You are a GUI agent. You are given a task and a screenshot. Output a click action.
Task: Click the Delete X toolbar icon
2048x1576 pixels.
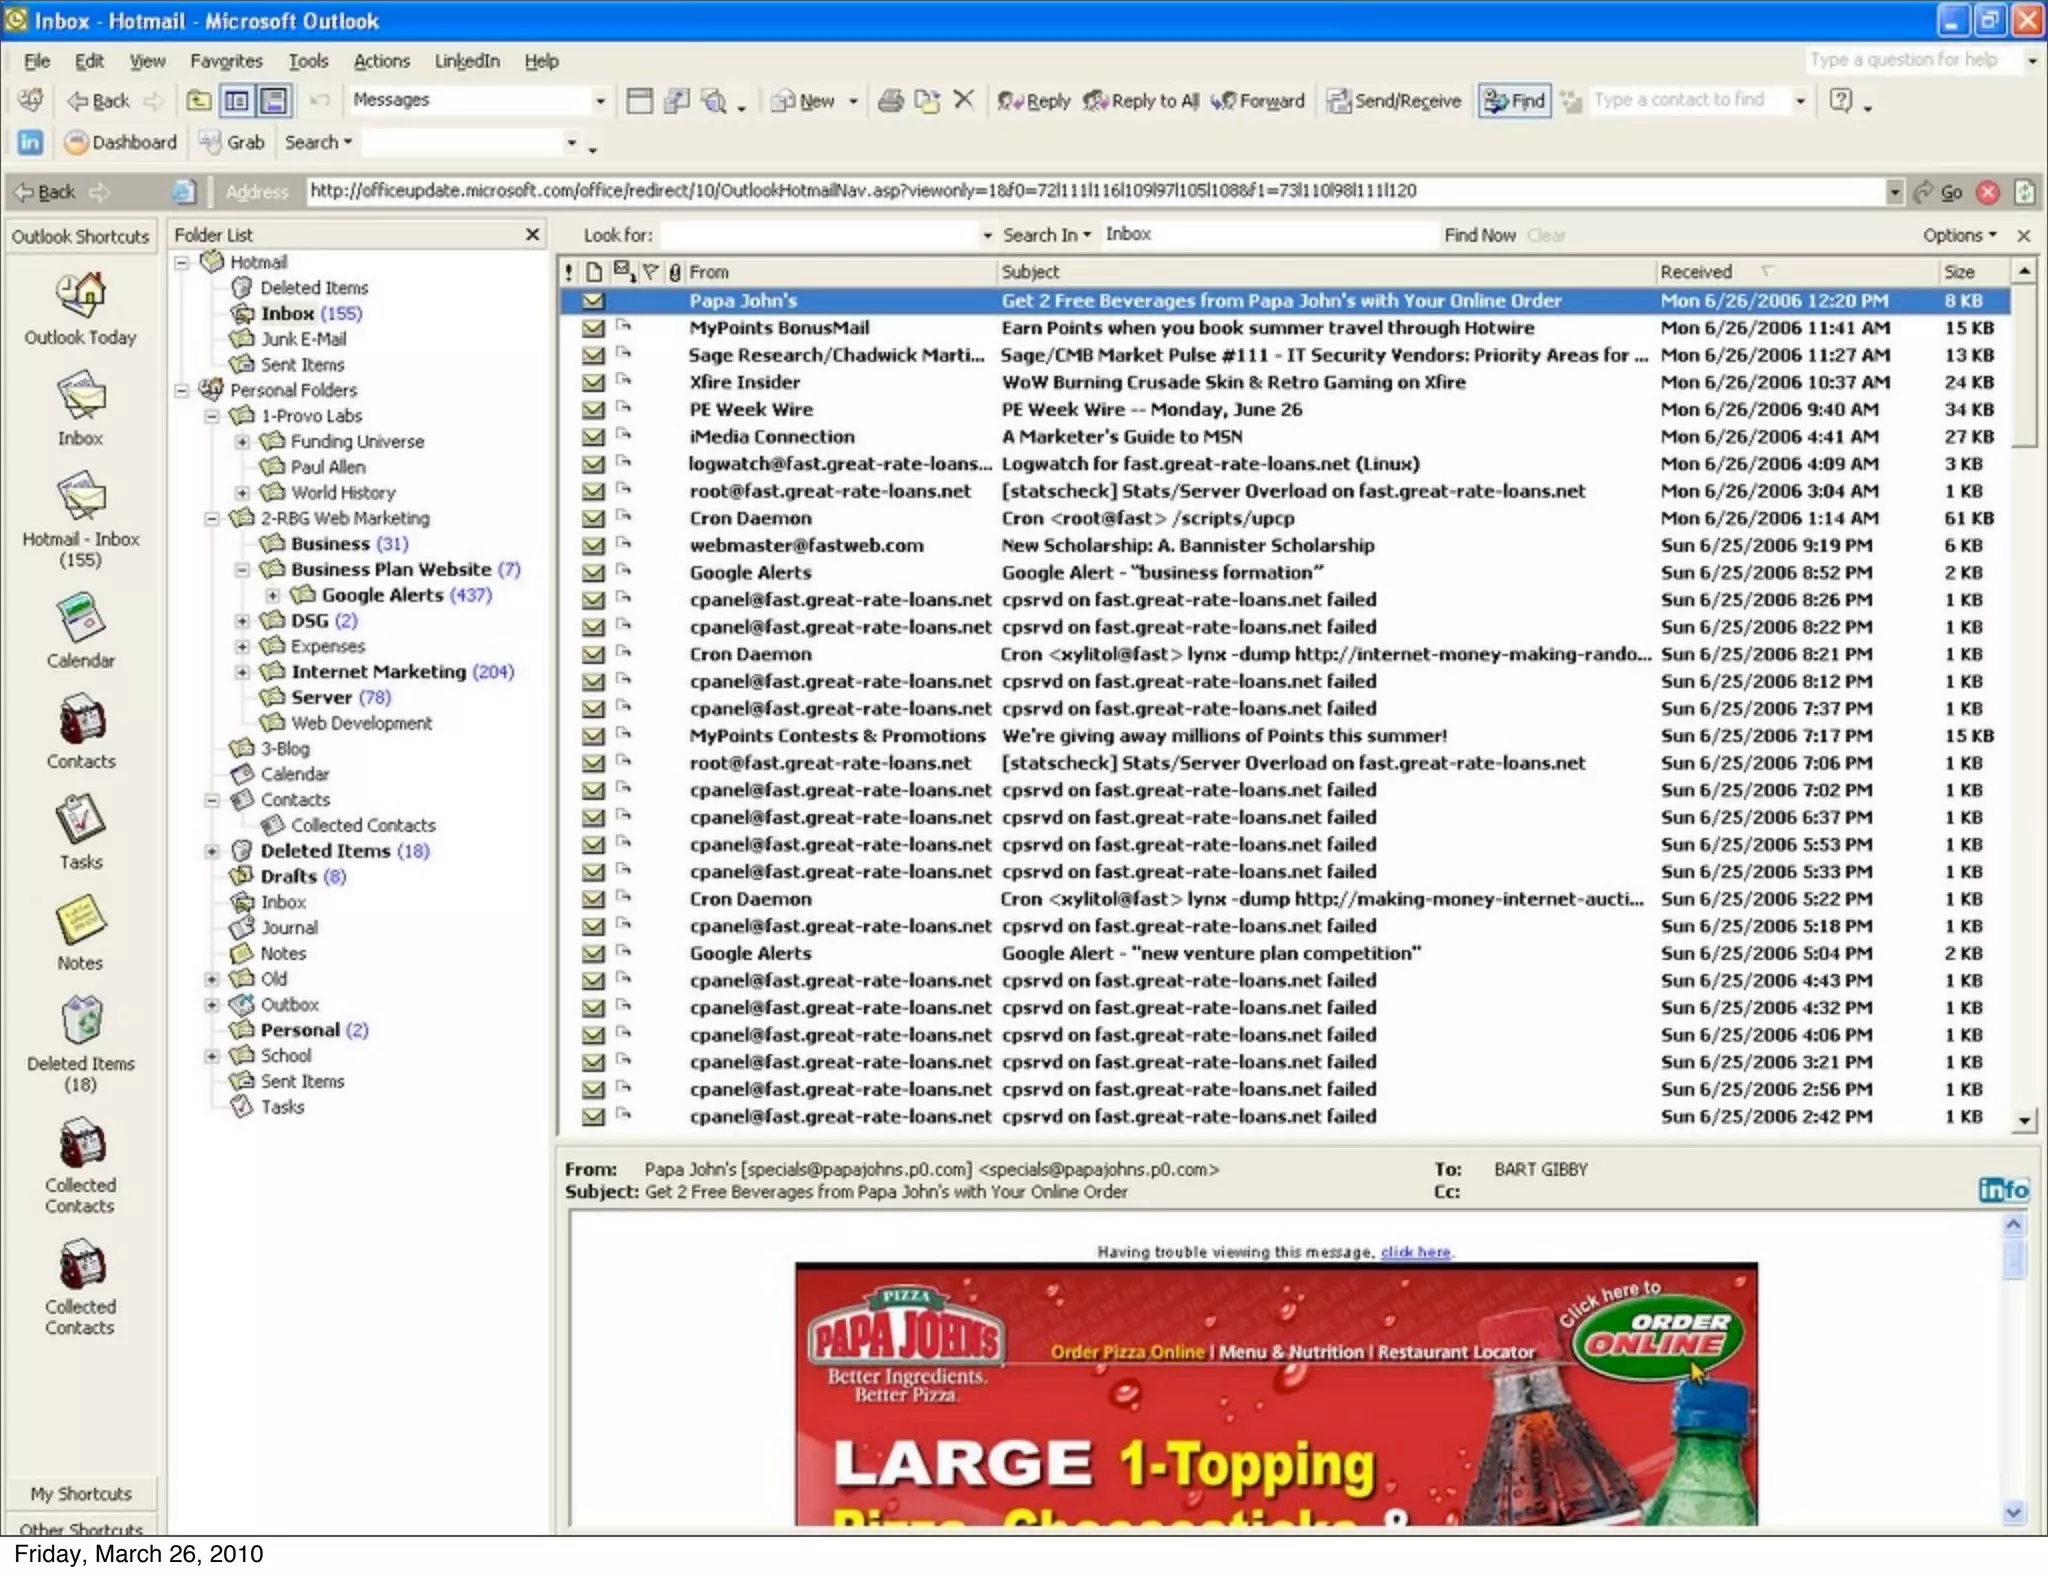click(x=964, y=100)
